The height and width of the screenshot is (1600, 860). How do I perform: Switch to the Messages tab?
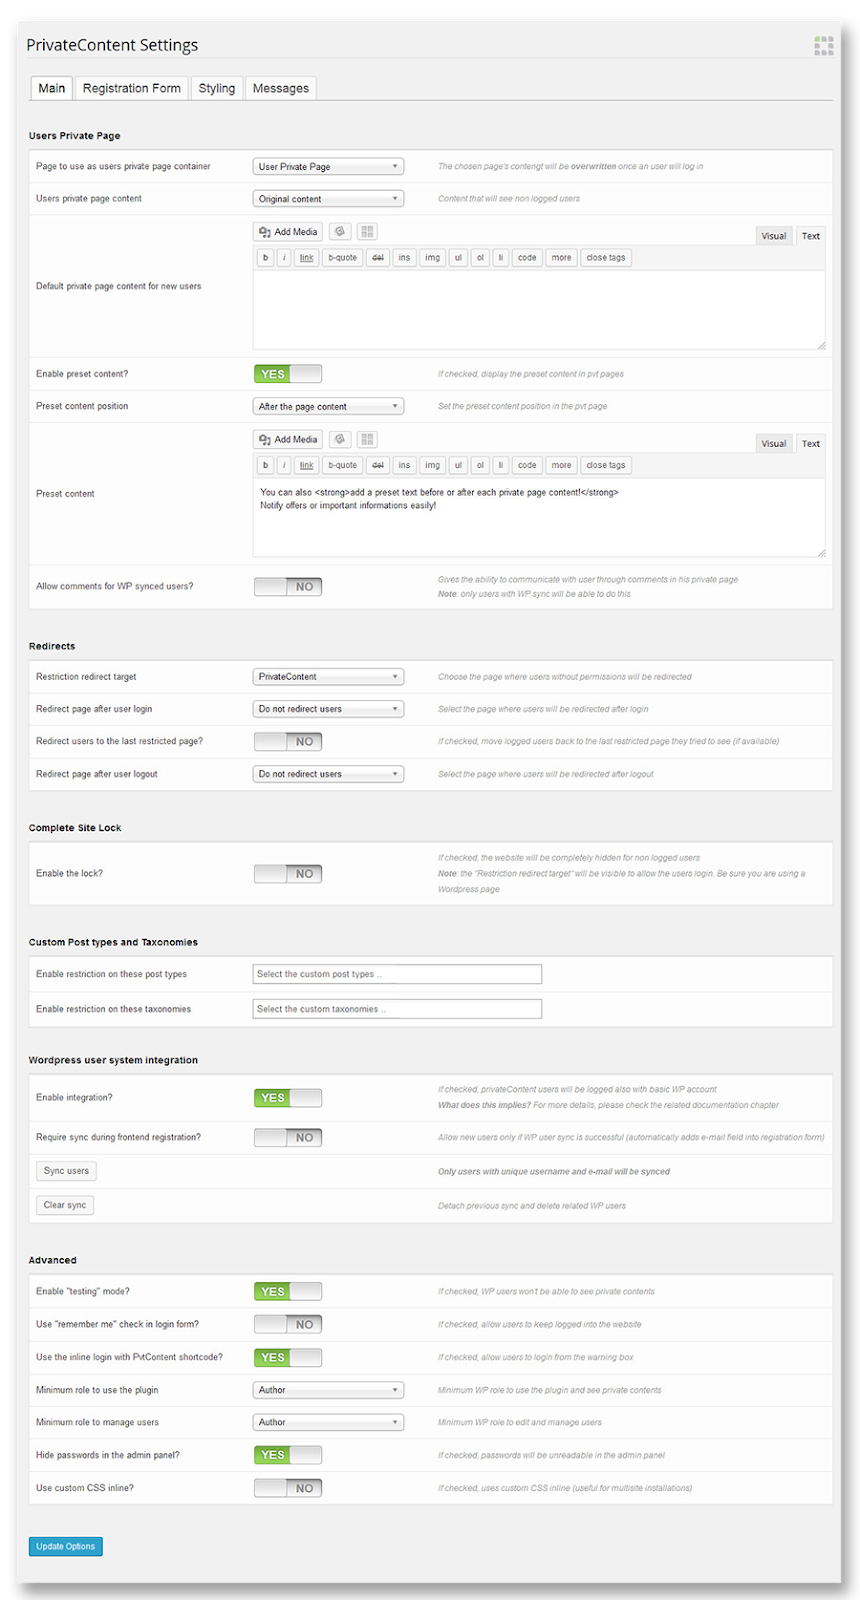point(281,88)
